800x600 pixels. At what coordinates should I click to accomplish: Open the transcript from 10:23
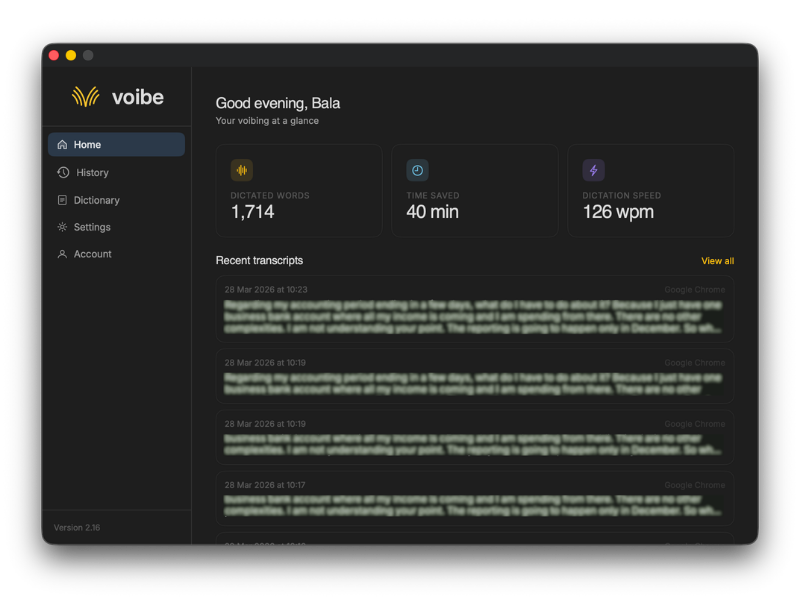(x=474, y=309)
